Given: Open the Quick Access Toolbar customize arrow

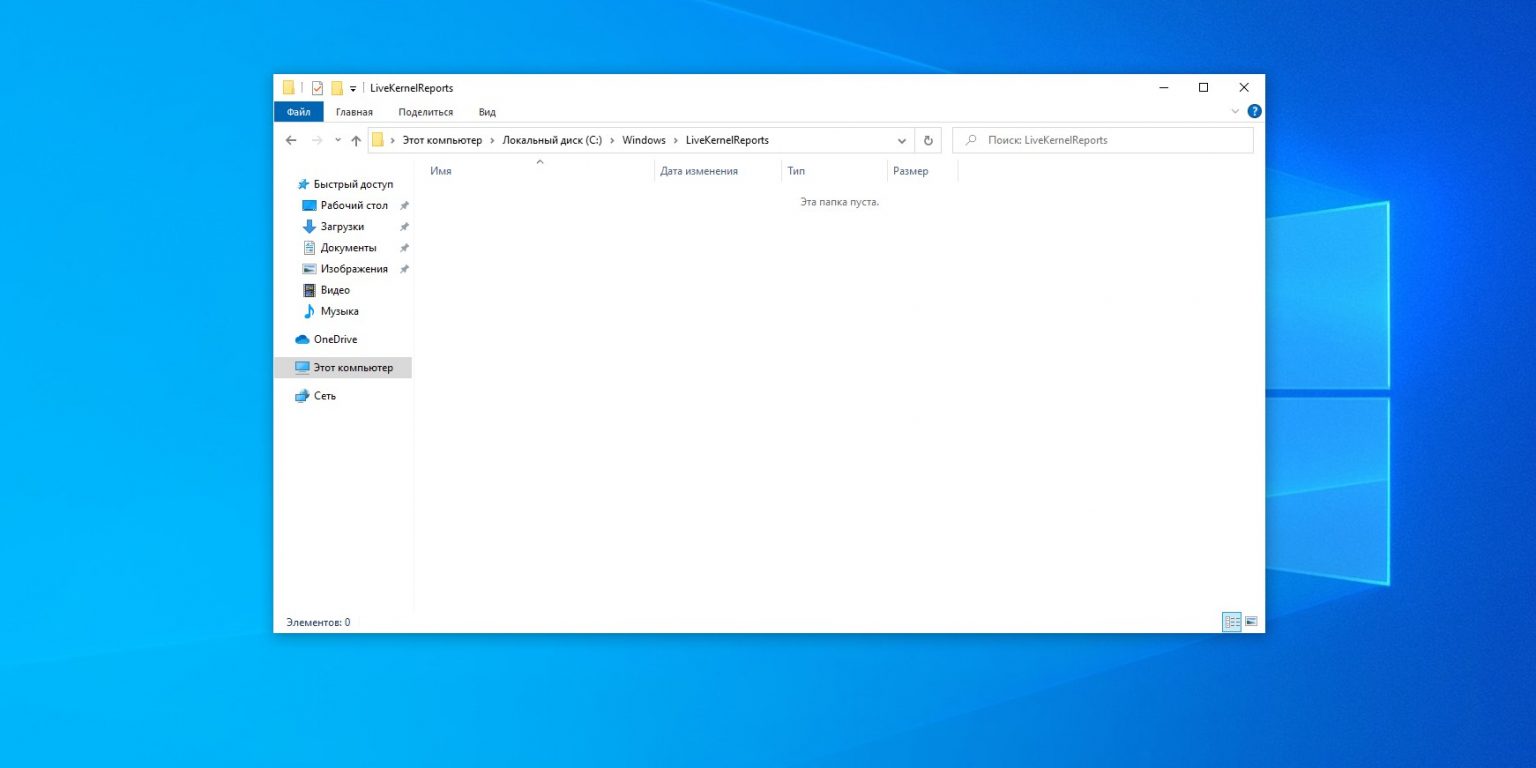Looking at the screenshot, I should point(353,89).
